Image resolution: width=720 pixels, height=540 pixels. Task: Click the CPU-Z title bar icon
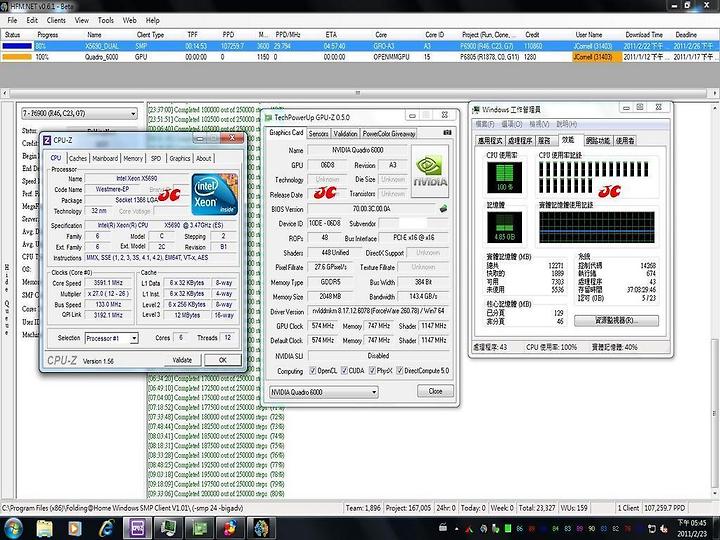point(47,140)
